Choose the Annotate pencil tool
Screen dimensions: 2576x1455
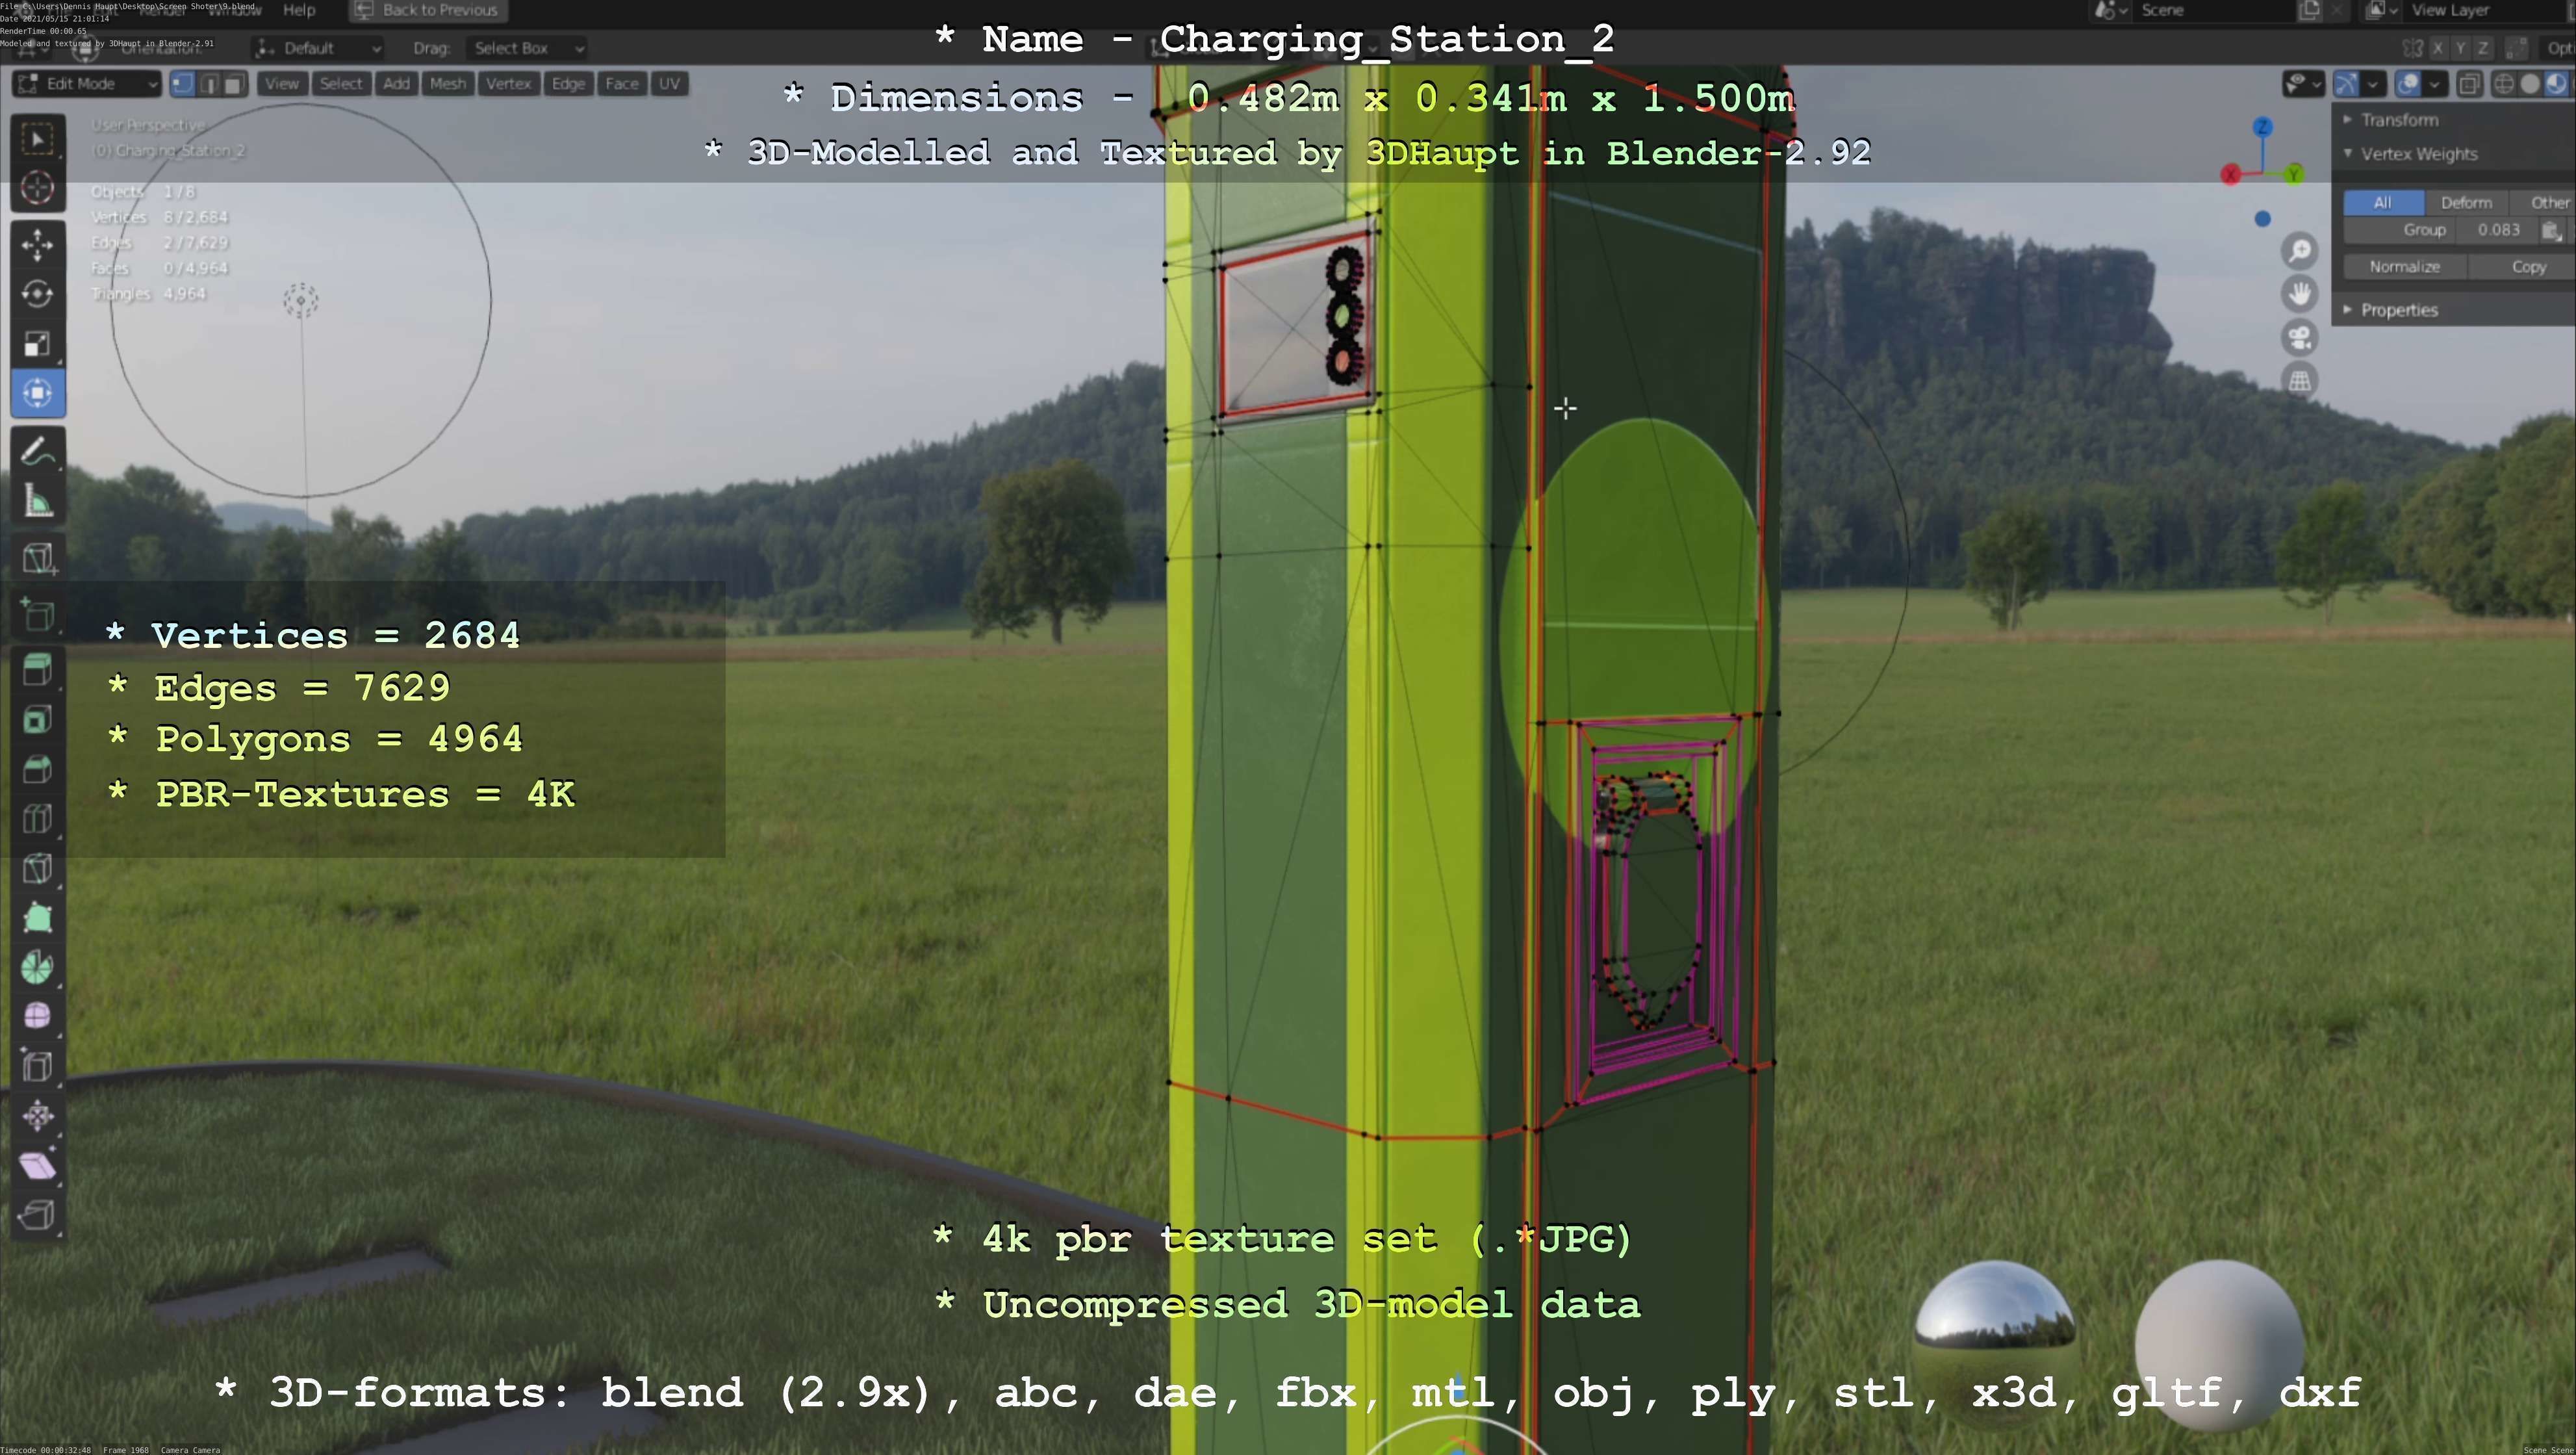[38, 452]
